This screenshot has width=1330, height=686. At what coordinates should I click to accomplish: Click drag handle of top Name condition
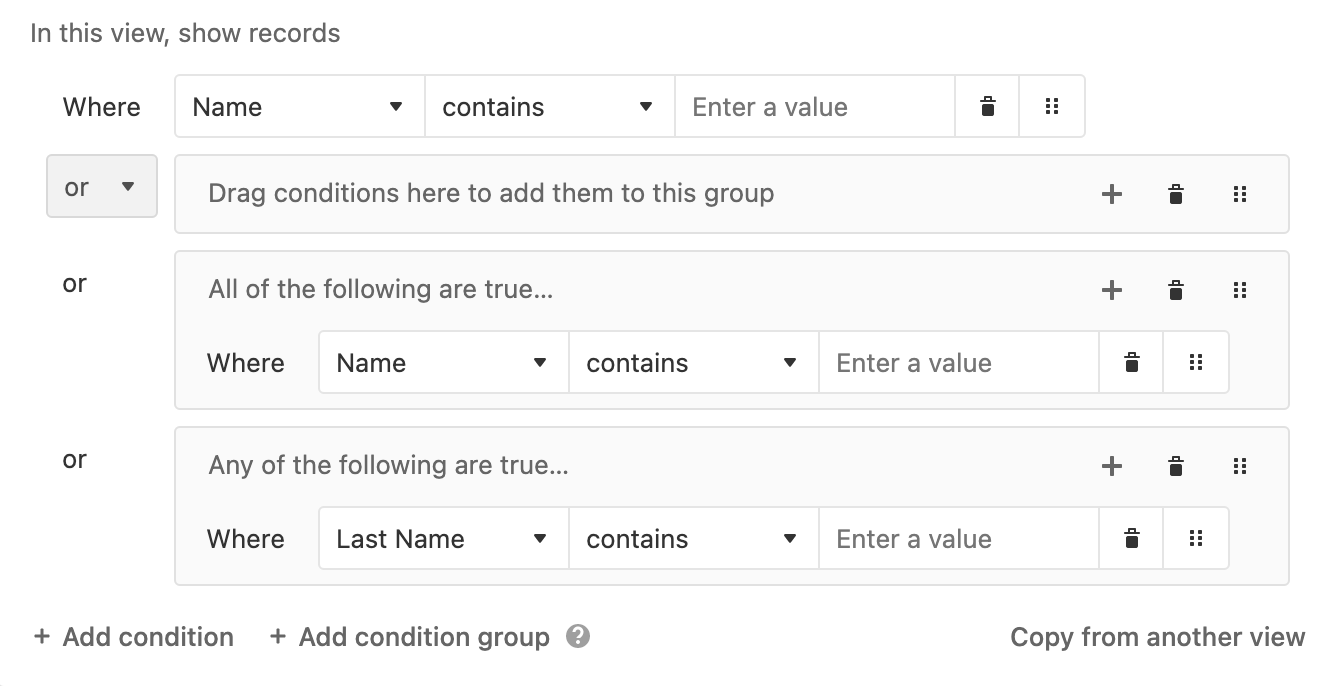click(x=1051, y=107)
